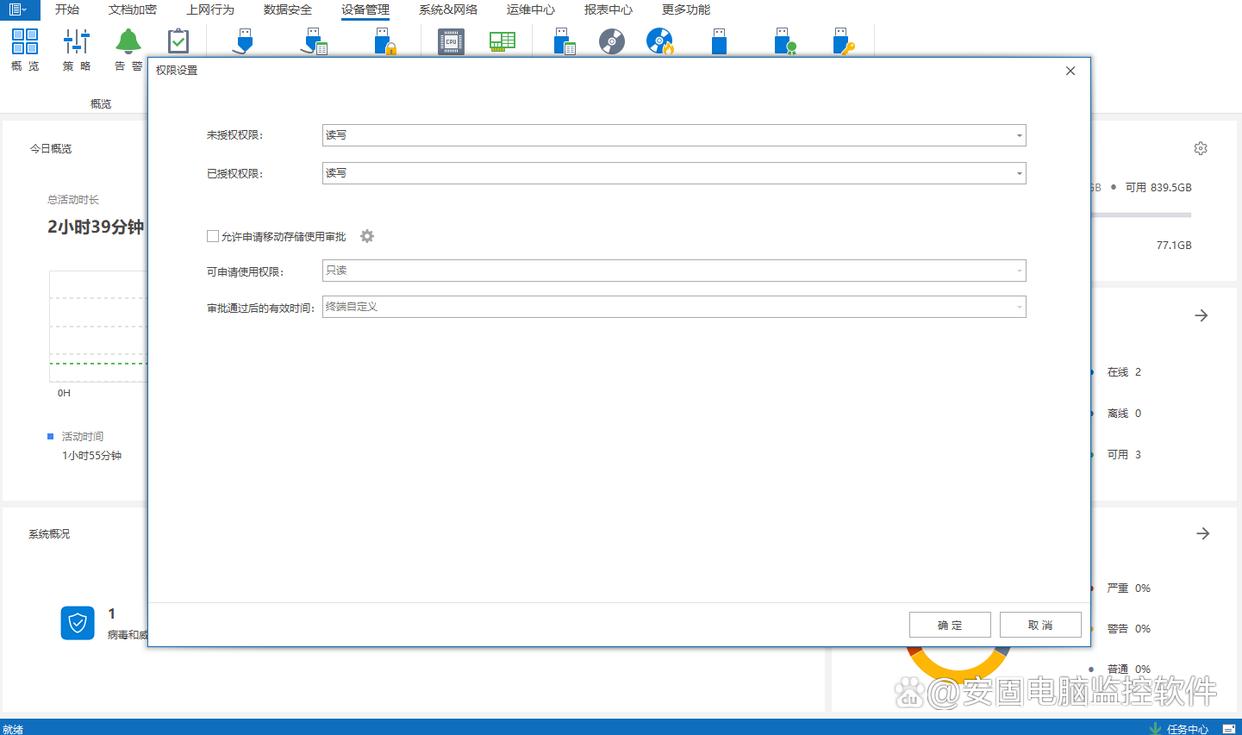Open the 审批通过后的有效时间 dropdown
Screen dimensions: 1242x735
click(x=674, y=307)
